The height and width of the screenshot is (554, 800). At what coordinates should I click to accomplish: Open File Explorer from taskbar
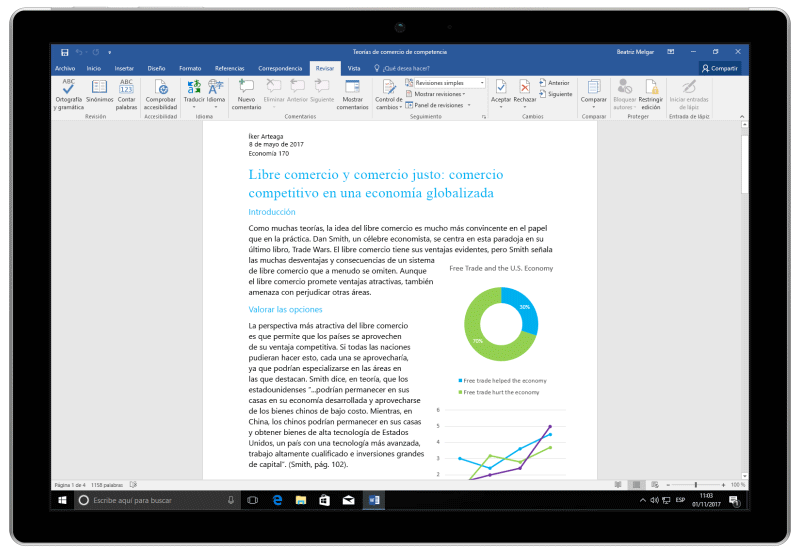pyautogui.click(x=301, y=500)
